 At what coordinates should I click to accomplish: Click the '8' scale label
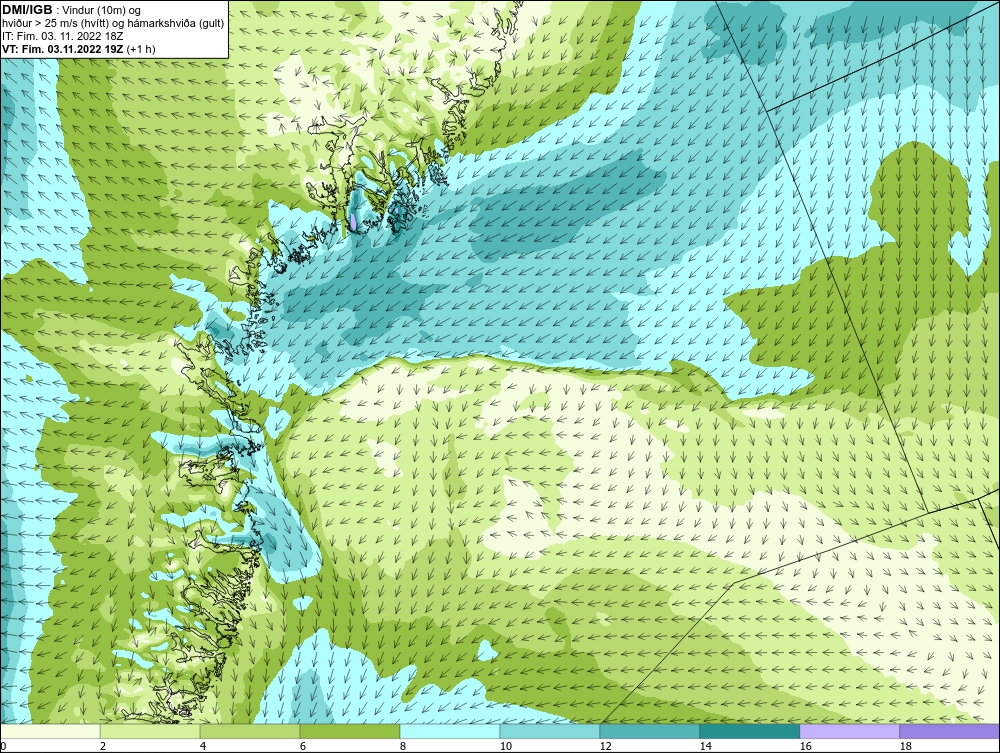coord(402,747)
